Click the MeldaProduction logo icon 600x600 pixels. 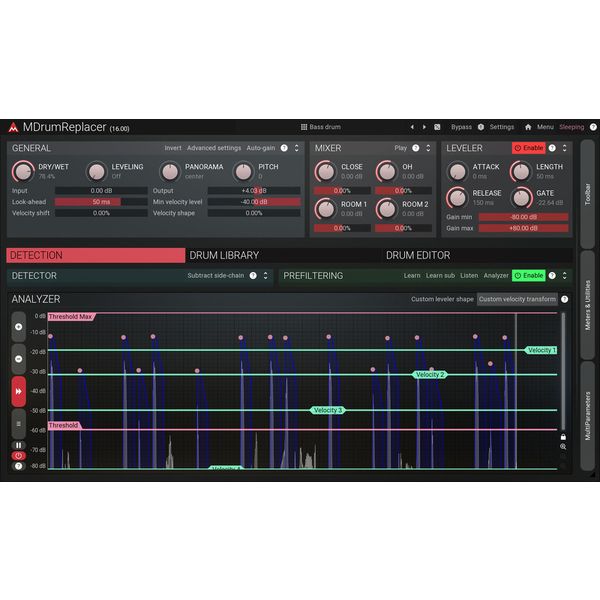coord(13,127)
